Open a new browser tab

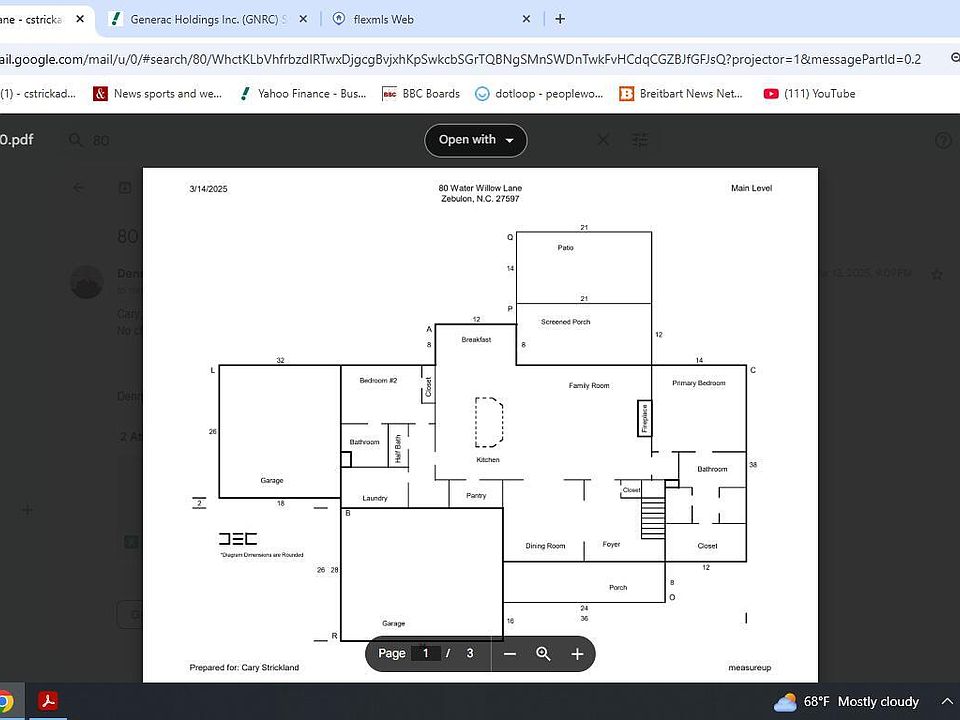[x=560, y=19]
